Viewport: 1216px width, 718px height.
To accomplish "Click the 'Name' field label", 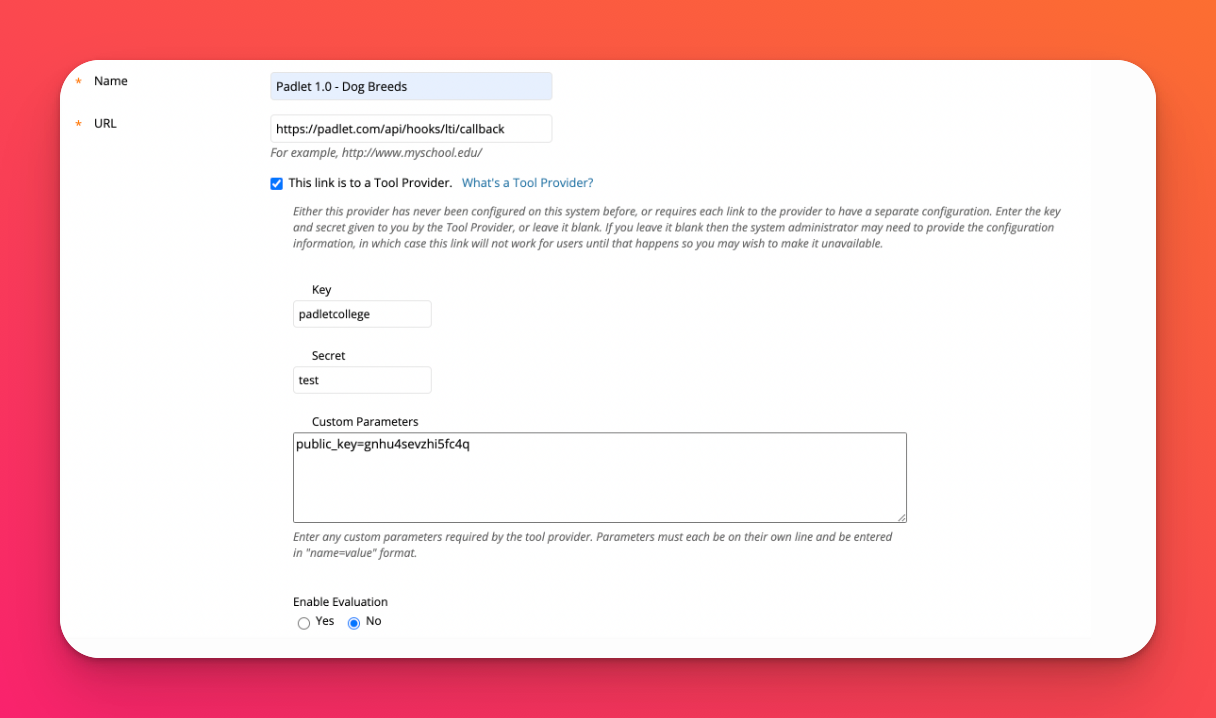I will [111, 81].
